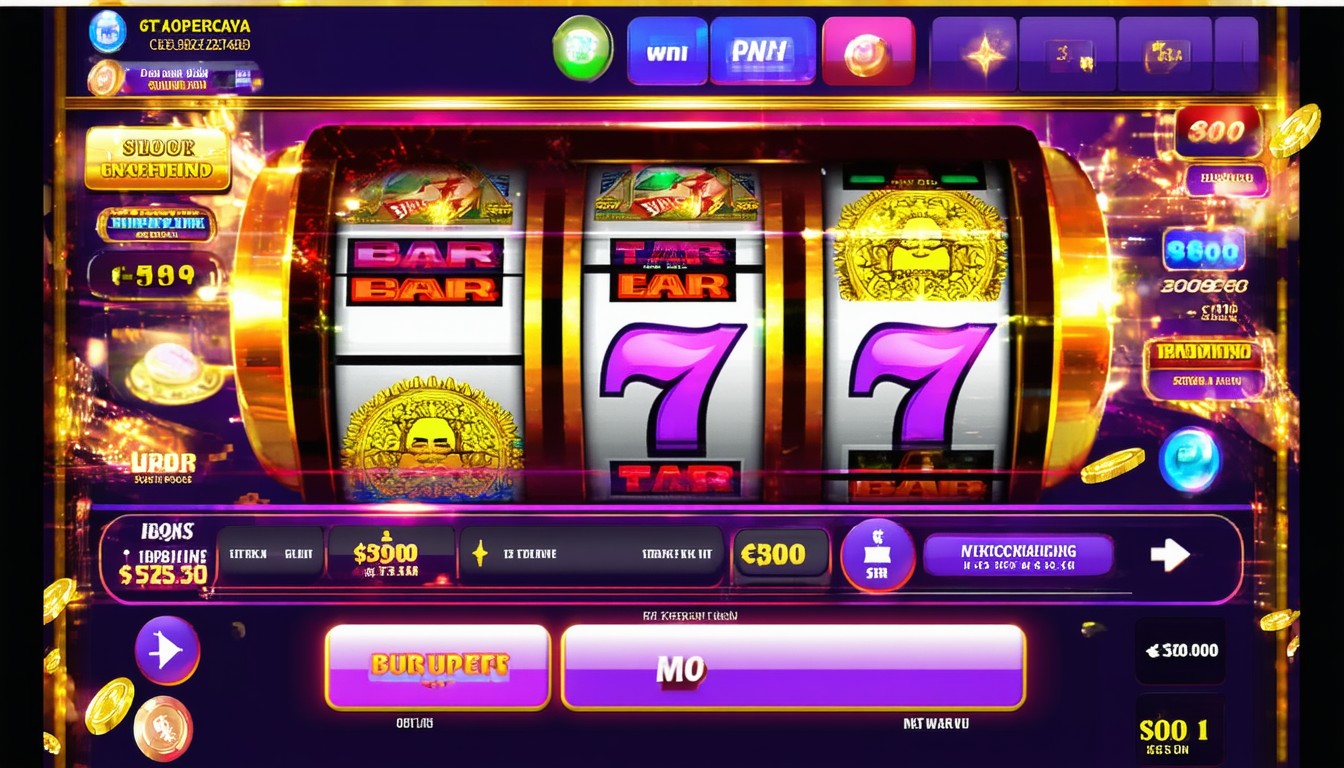Click the round purple coin button
Screen dimensions: 1344x768
click(x=877, y=555)
